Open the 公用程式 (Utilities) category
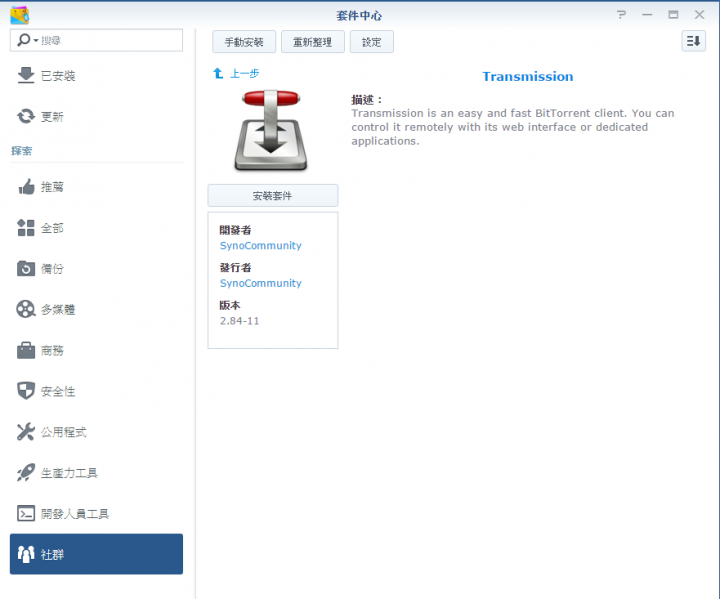 click(96, 432)
